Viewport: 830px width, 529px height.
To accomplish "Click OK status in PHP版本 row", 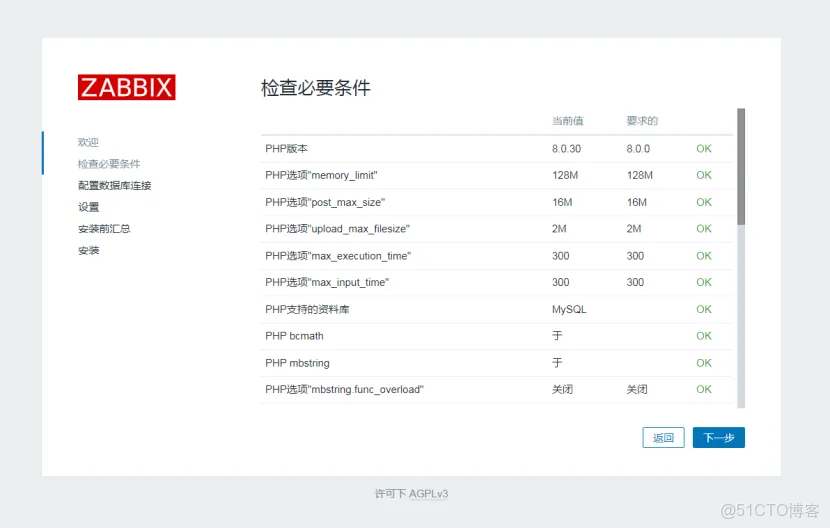I will [704, 149].
